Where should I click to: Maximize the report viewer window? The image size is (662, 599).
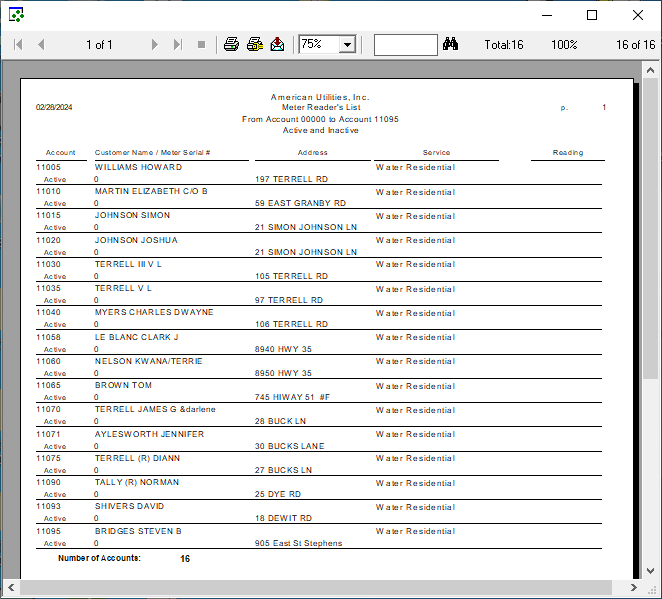(x=592, y=15)
